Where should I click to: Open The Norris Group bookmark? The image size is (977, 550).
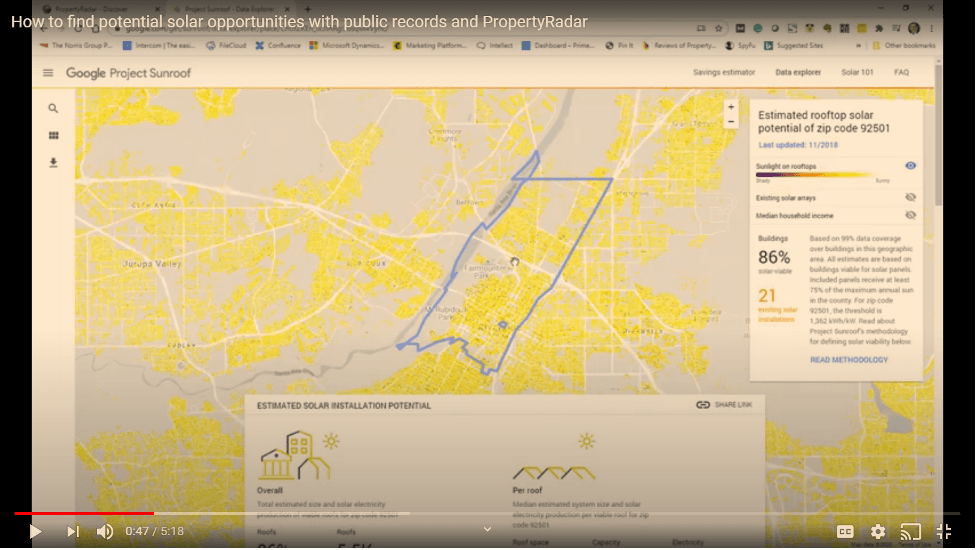pyautogui.click(x=75, y=45)
